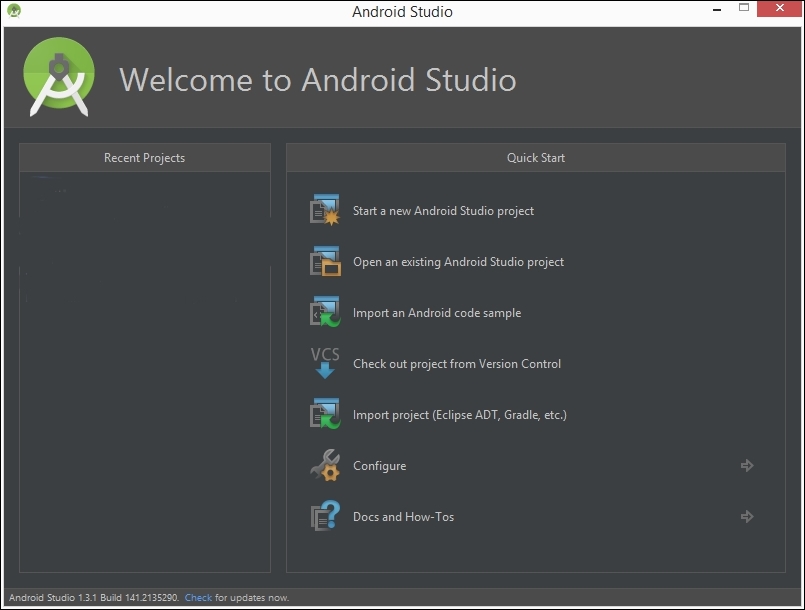Click the VCS blue down-arrow icon
The image size is (805, 610).
click(x=325, y=363)
